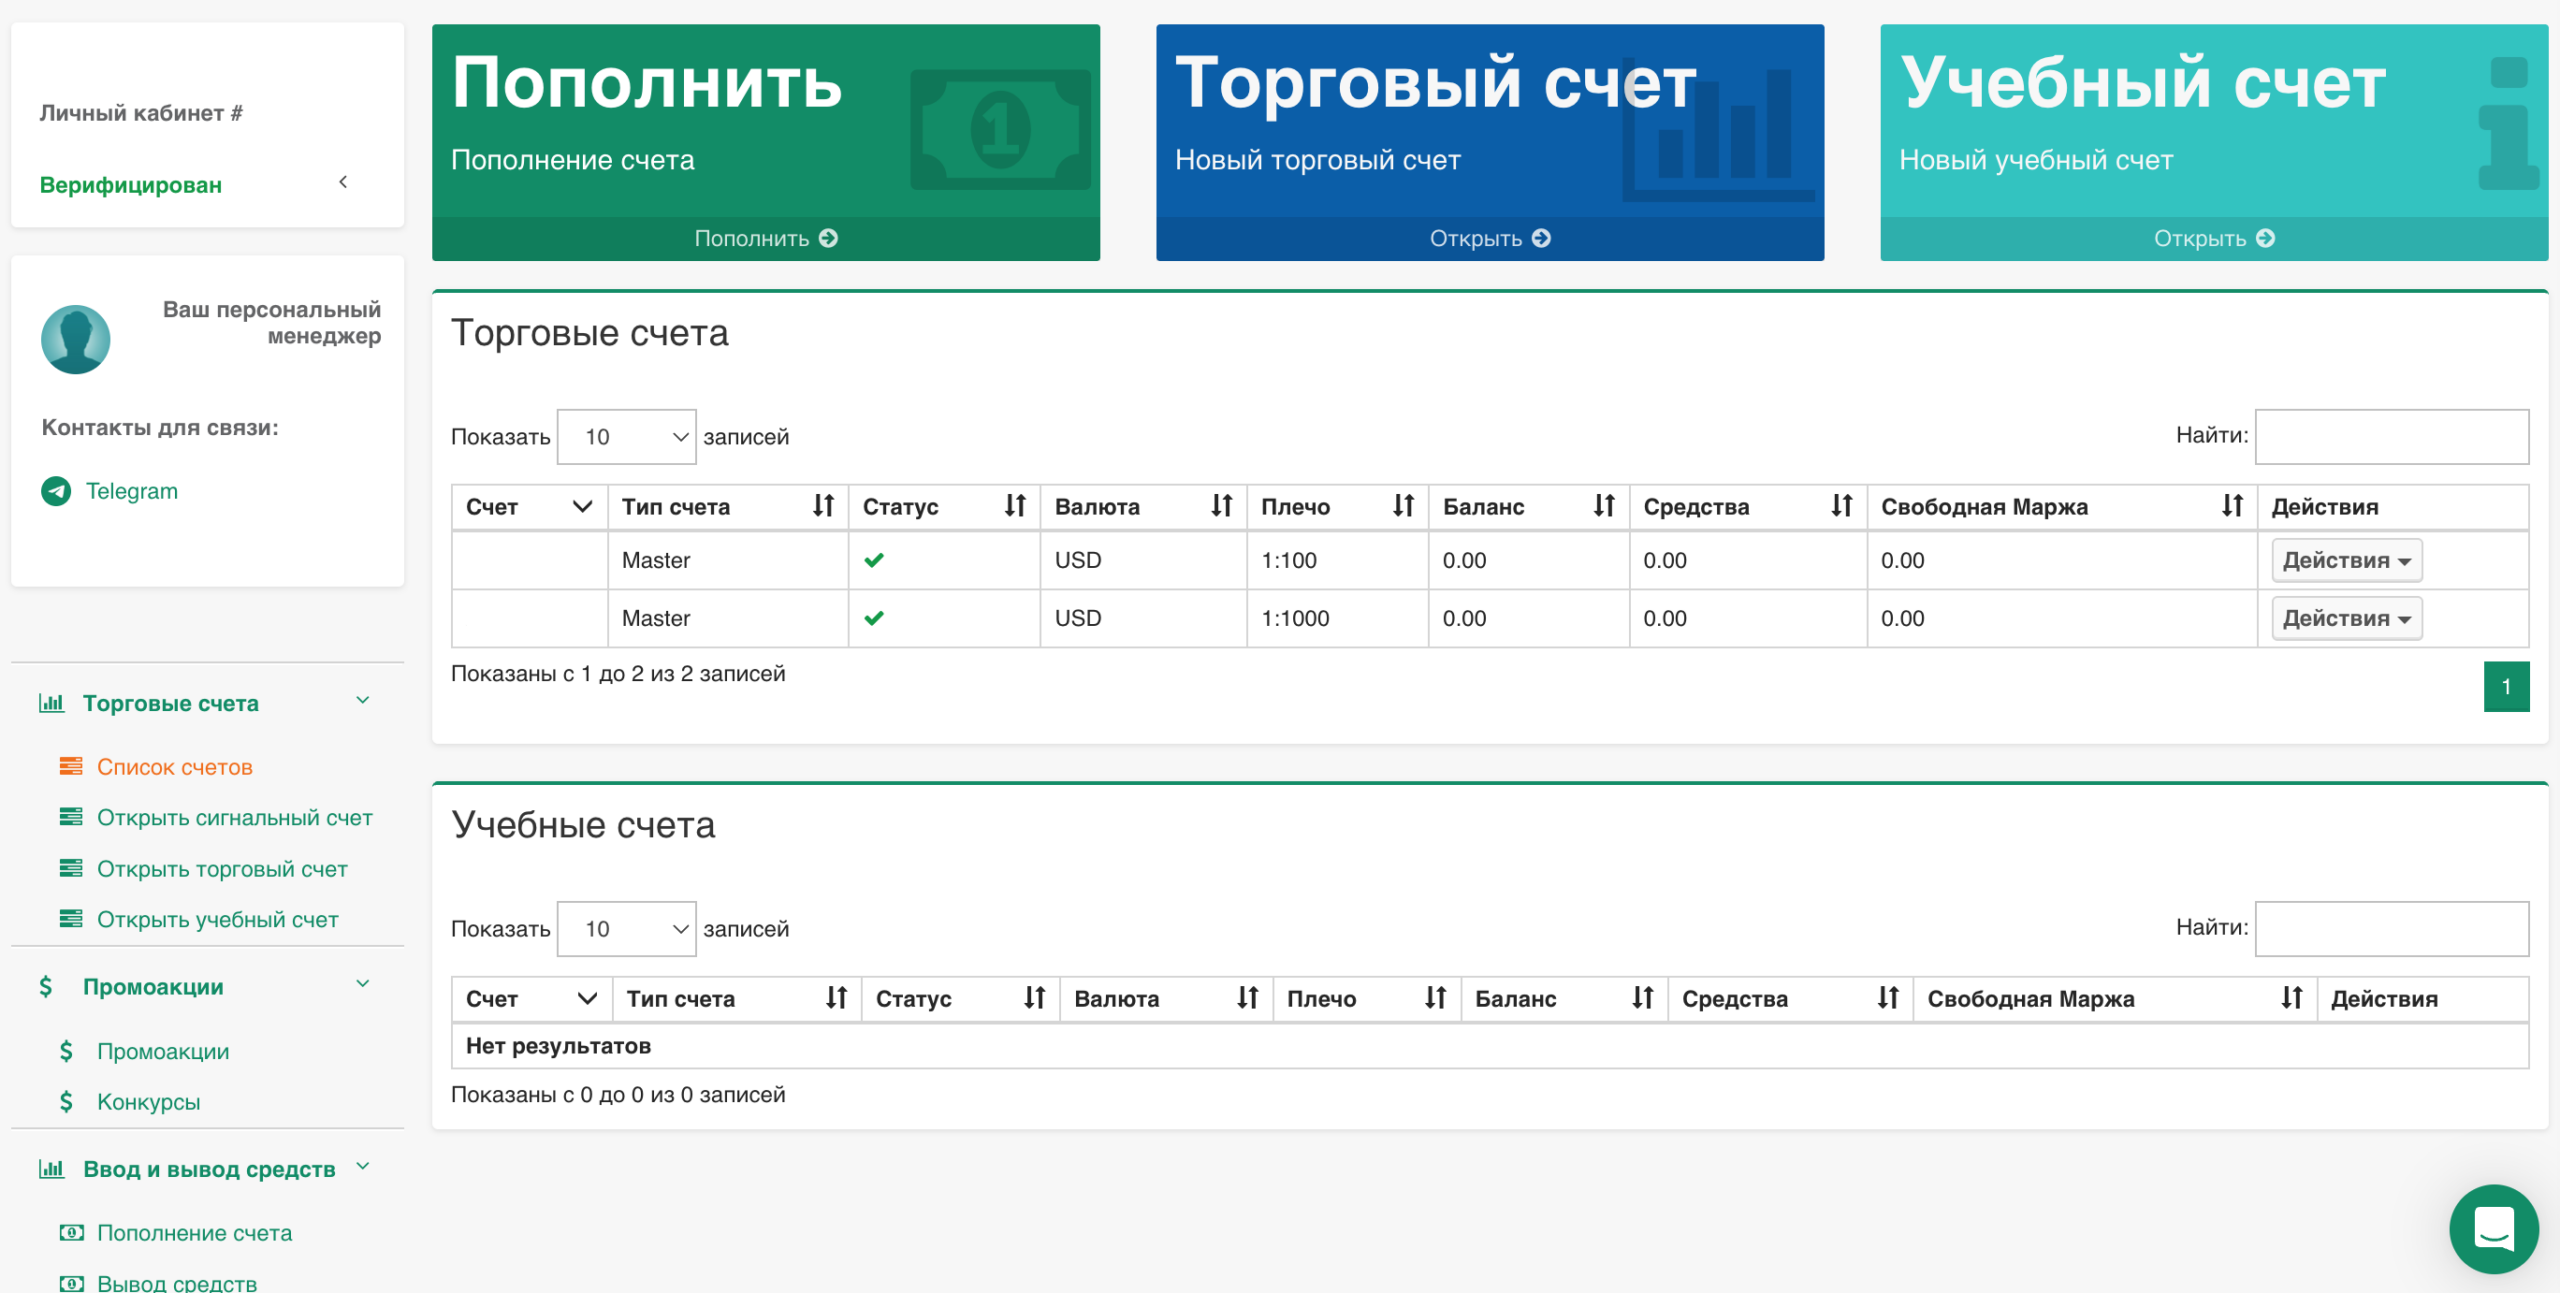Collapse the Верифицирован panel with the chevron
The height and width of the screenshot is (1293, 2560).
(343, 182)
